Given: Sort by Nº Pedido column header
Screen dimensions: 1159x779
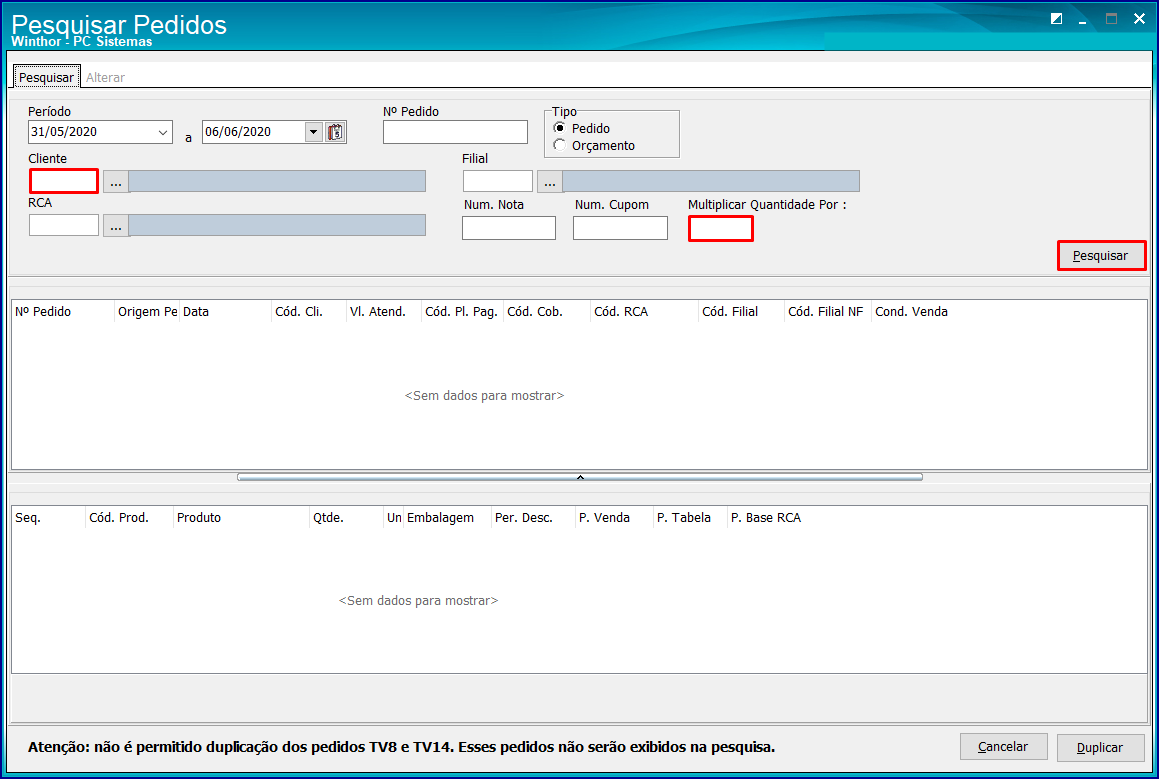Looking at the screenshot, I should [63, 312].
